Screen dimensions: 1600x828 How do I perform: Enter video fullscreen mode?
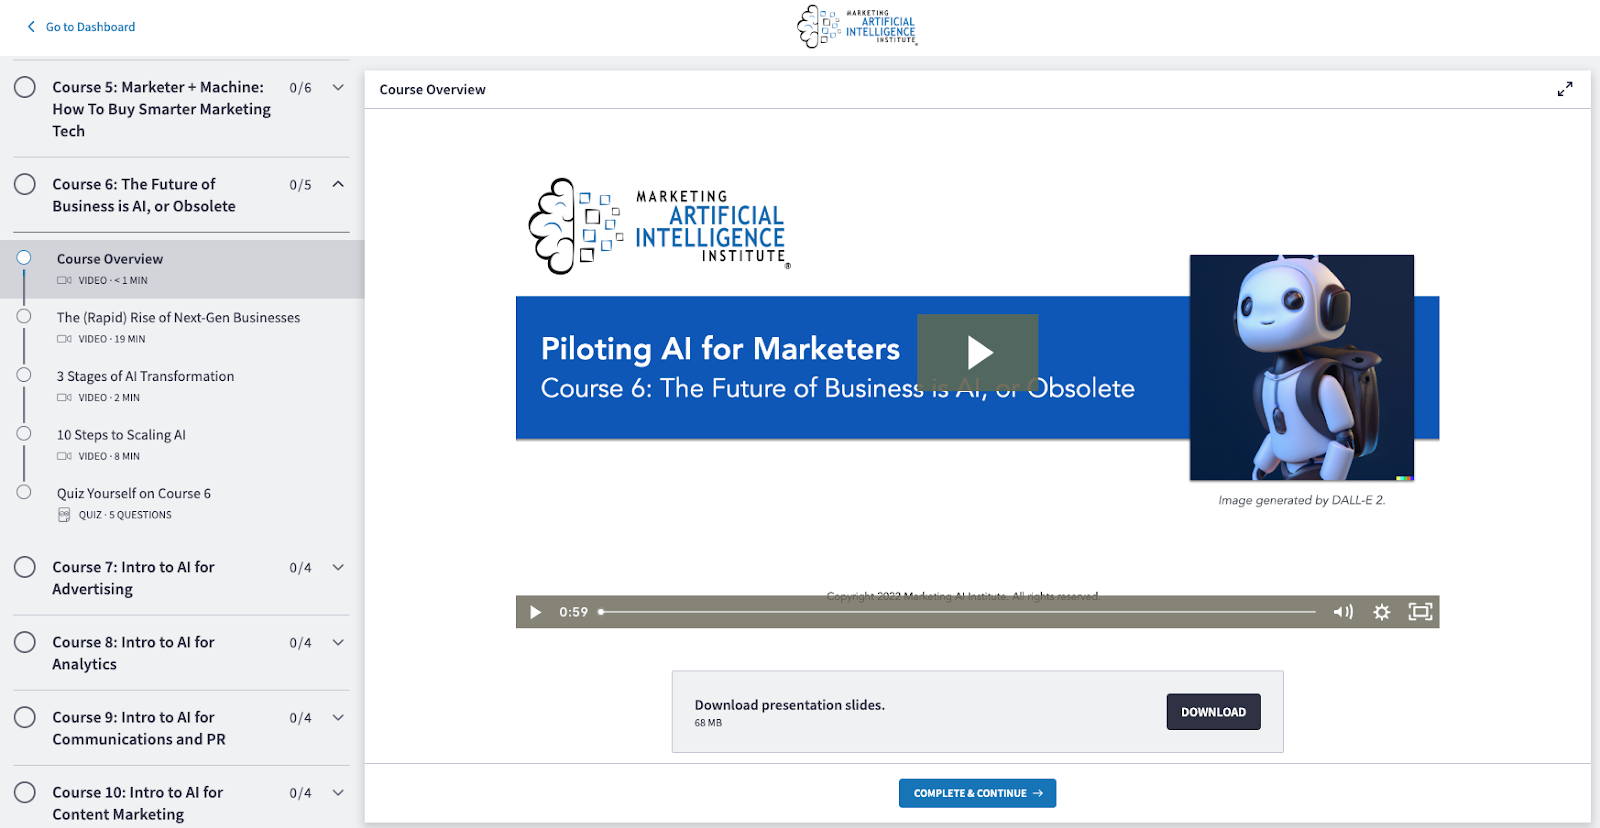tap(1420, 612)
